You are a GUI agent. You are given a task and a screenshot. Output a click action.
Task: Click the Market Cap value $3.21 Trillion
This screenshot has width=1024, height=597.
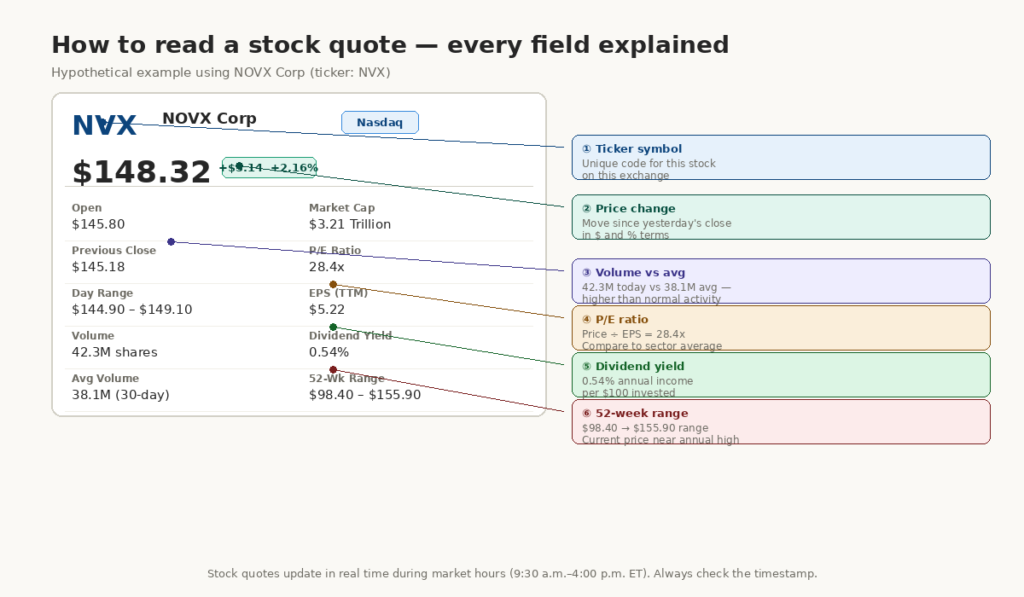(x=349, y=224)
